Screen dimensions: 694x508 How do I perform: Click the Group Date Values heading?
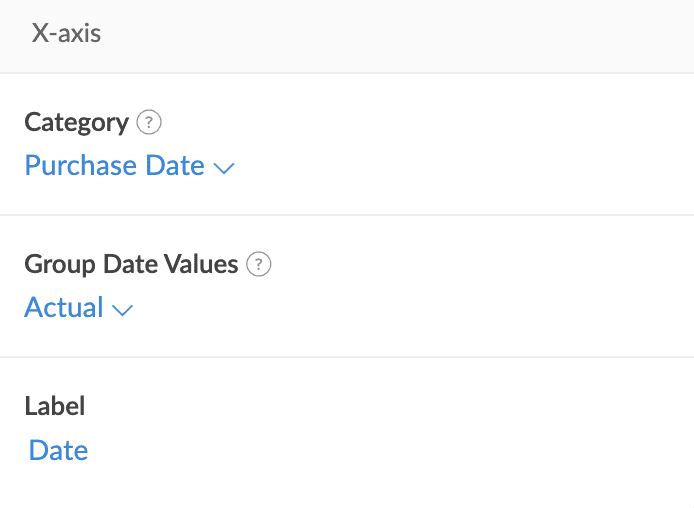coord(131,265)
